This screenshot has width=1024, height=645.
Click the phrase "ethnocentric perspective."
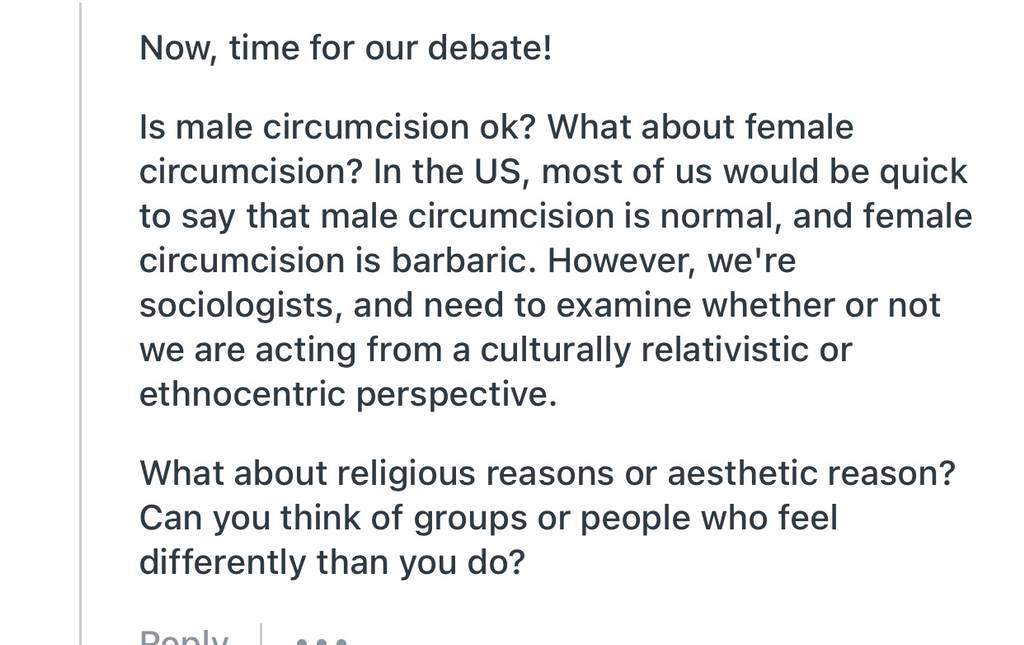[x=348, y=394]
